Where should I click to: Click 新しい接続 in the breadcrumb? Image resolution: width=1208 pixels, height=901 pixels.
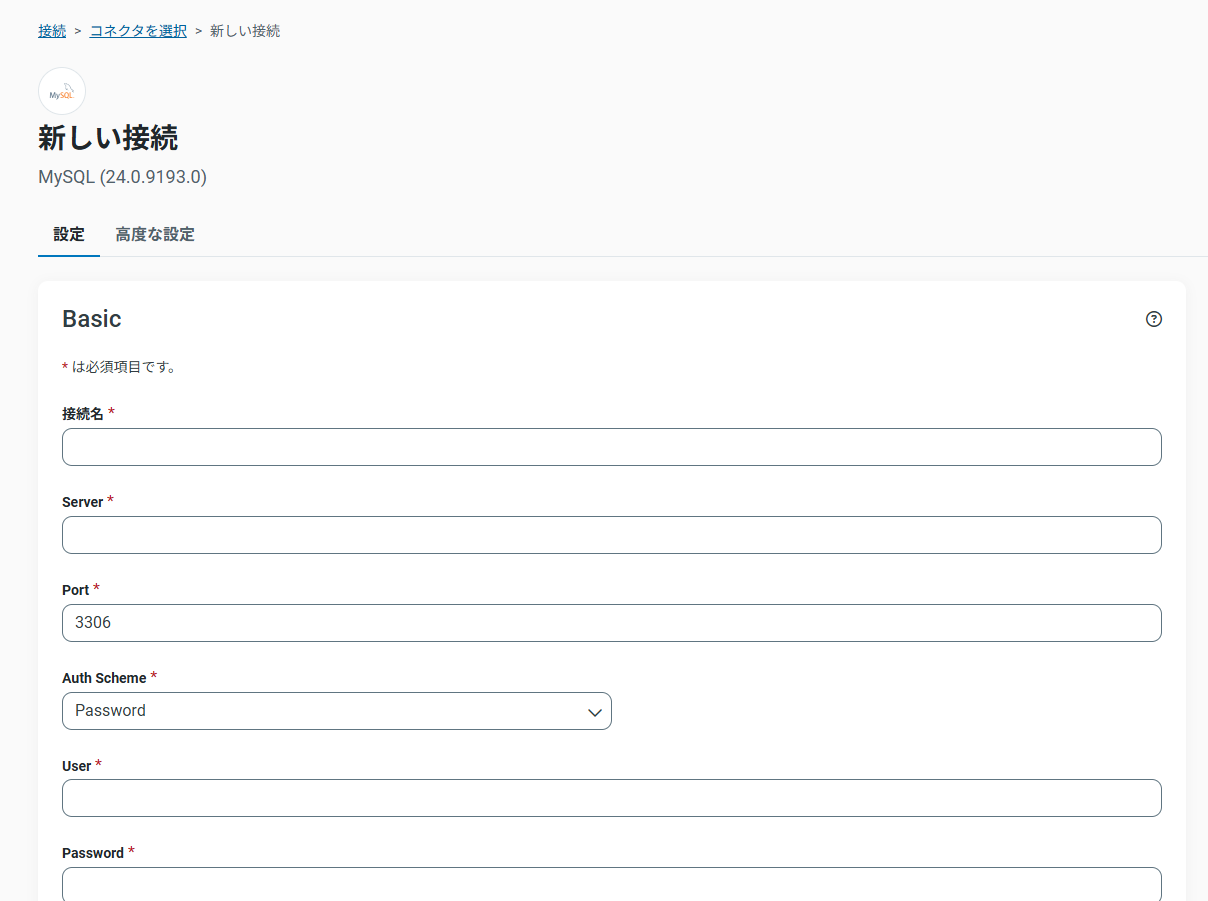[x=245, y=31]
